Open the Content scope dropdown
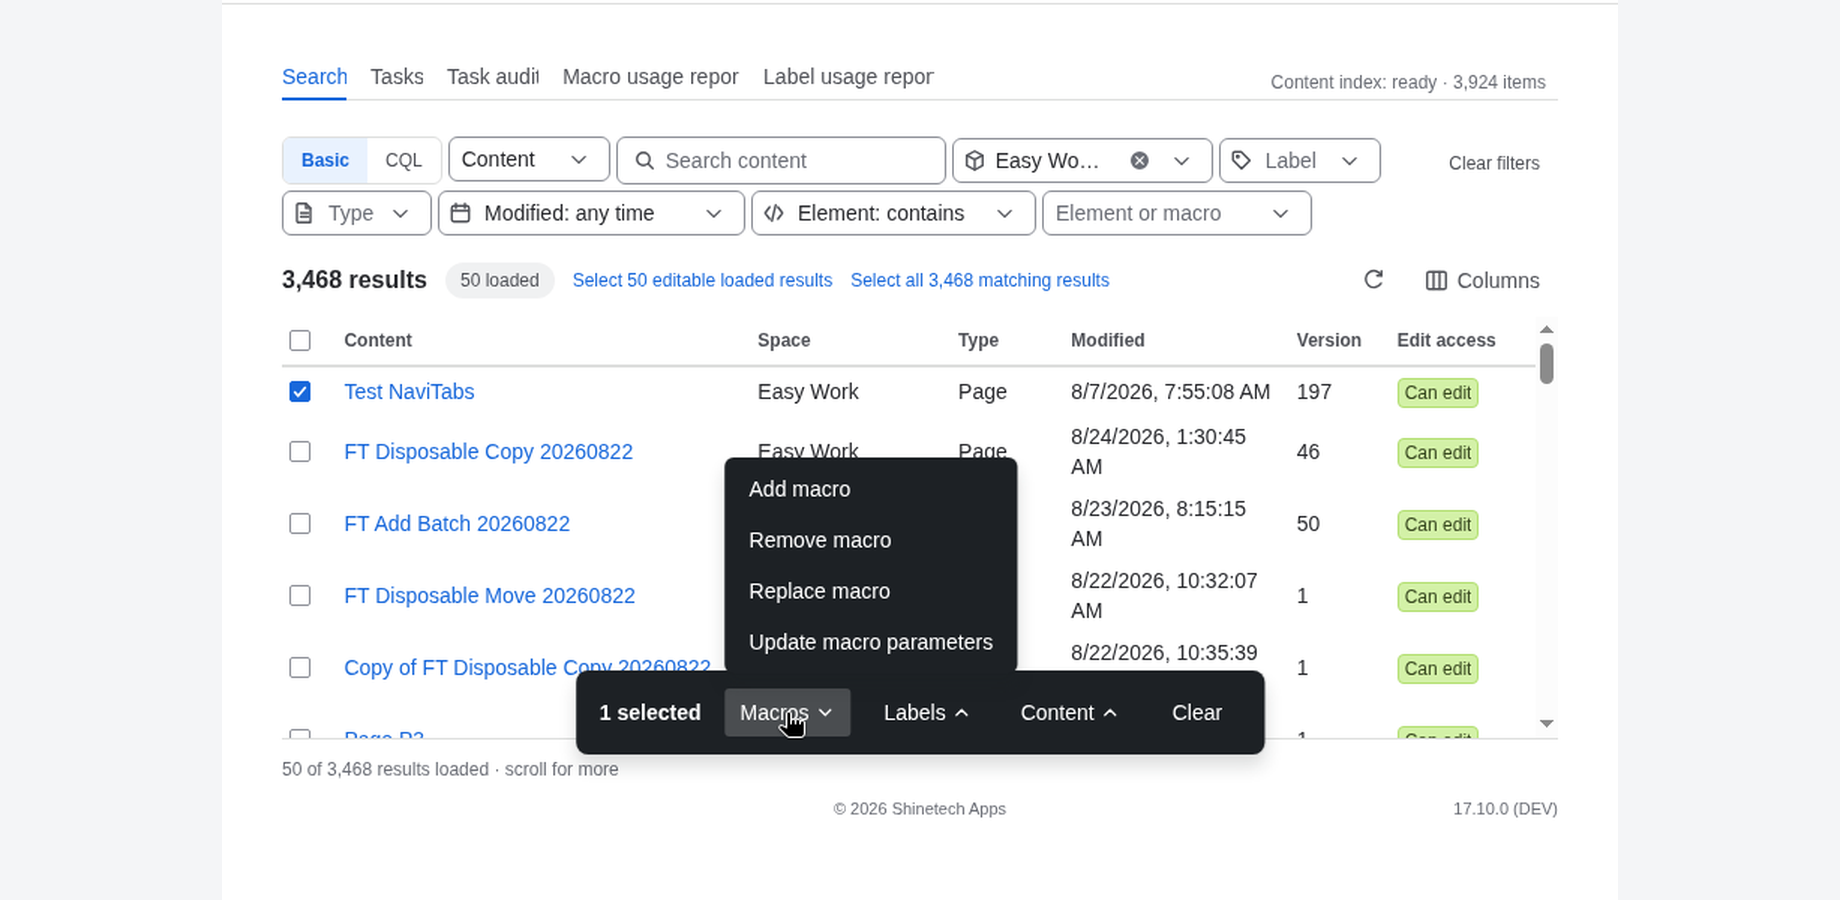Screen dimensions: 1840x900 click(529, 160)
